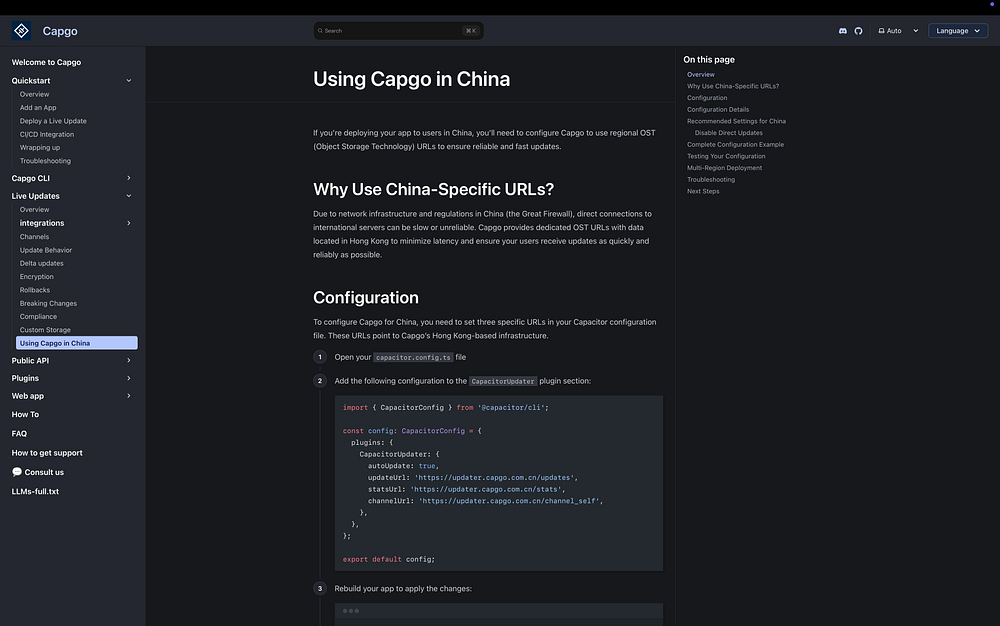Expand the Public API section
This screenshot has height=626, width=1000.
tap(129, 360)
